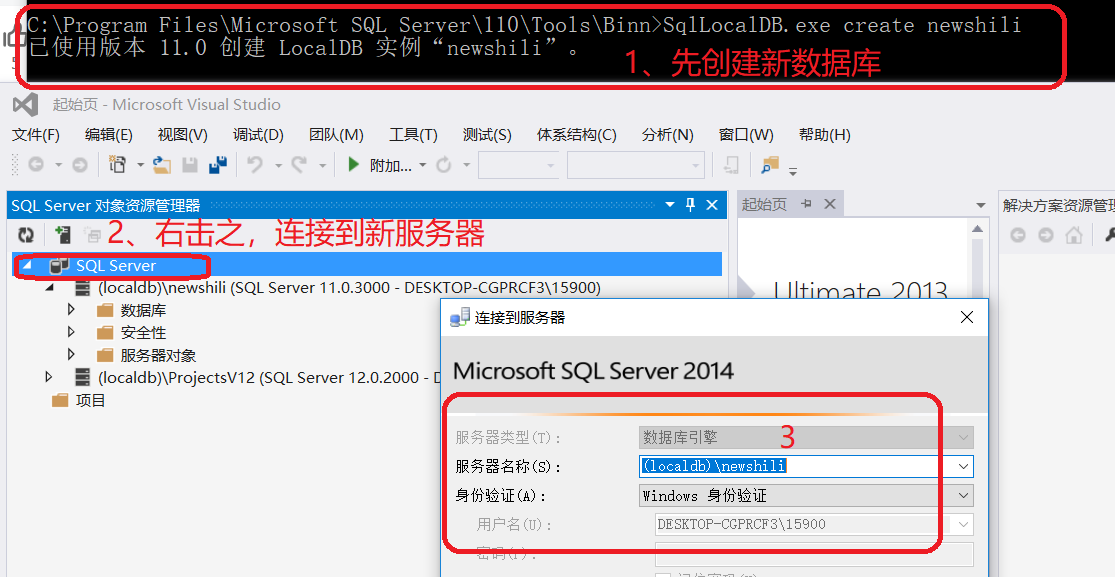1115x577 pixels.
Task: Click the Add SQL Server icon
Action: 62,235
